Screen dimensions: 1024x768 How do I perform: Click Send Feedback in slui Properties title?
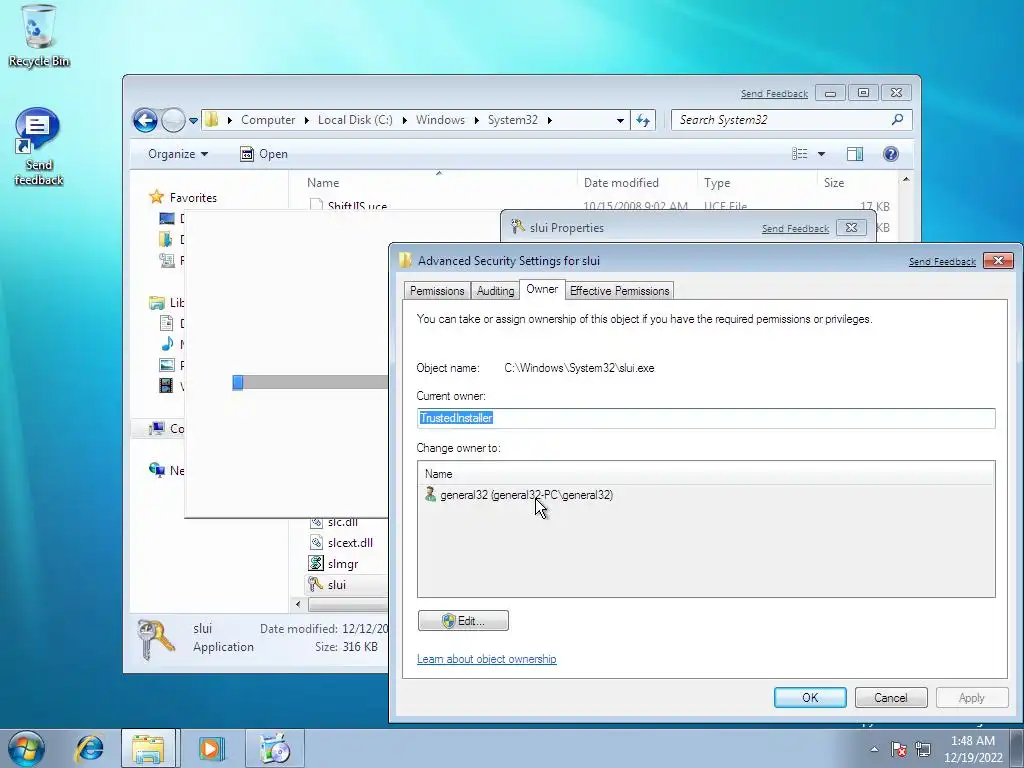point(795,229)
